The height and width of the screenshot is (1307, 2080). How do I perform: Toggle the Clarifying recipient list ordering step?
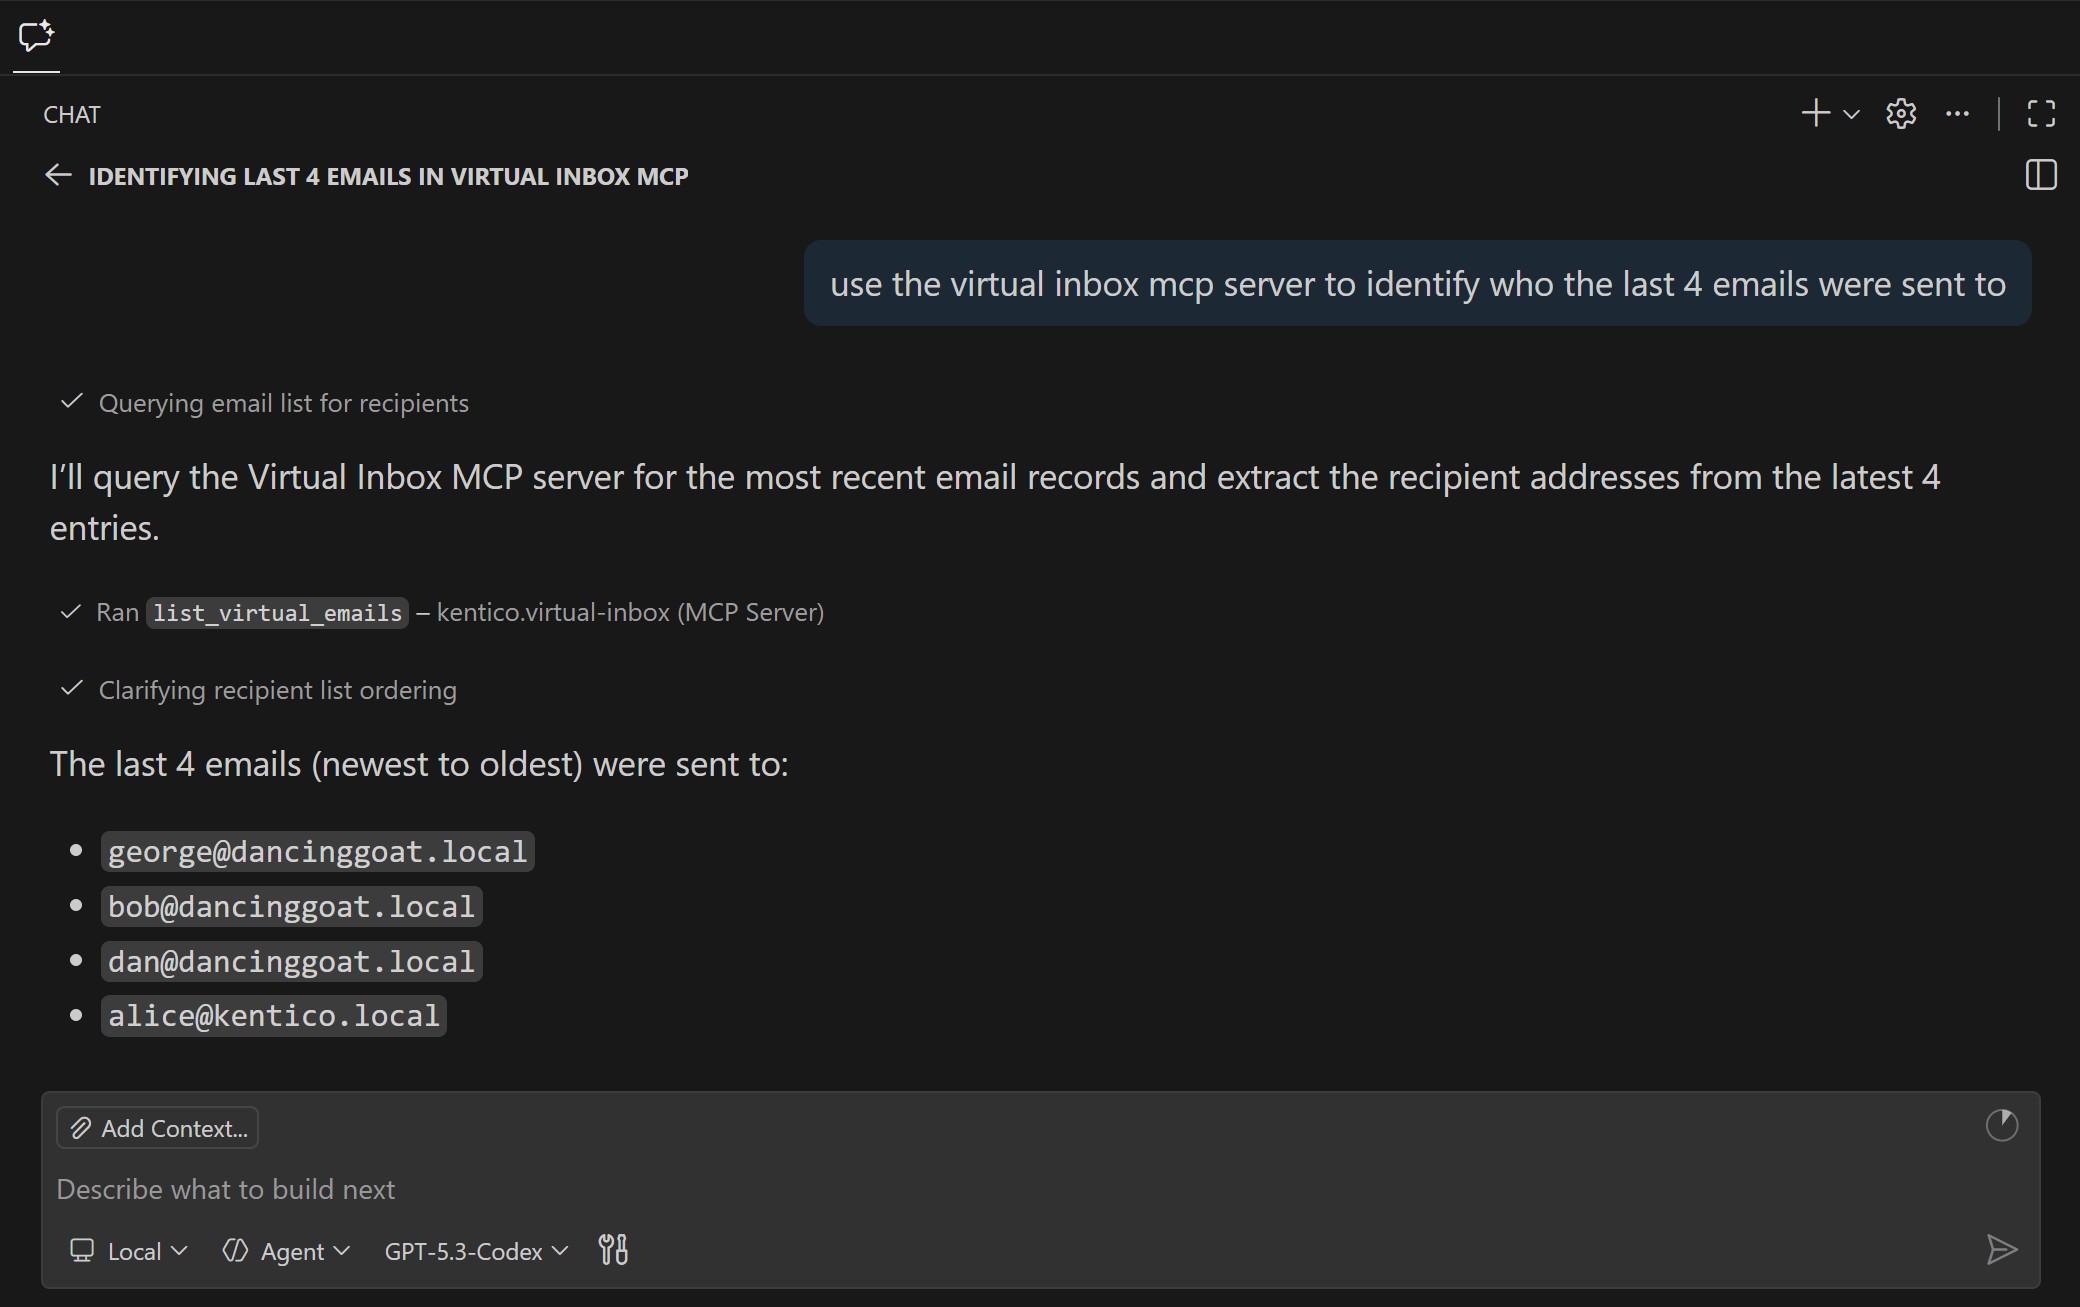276,689
